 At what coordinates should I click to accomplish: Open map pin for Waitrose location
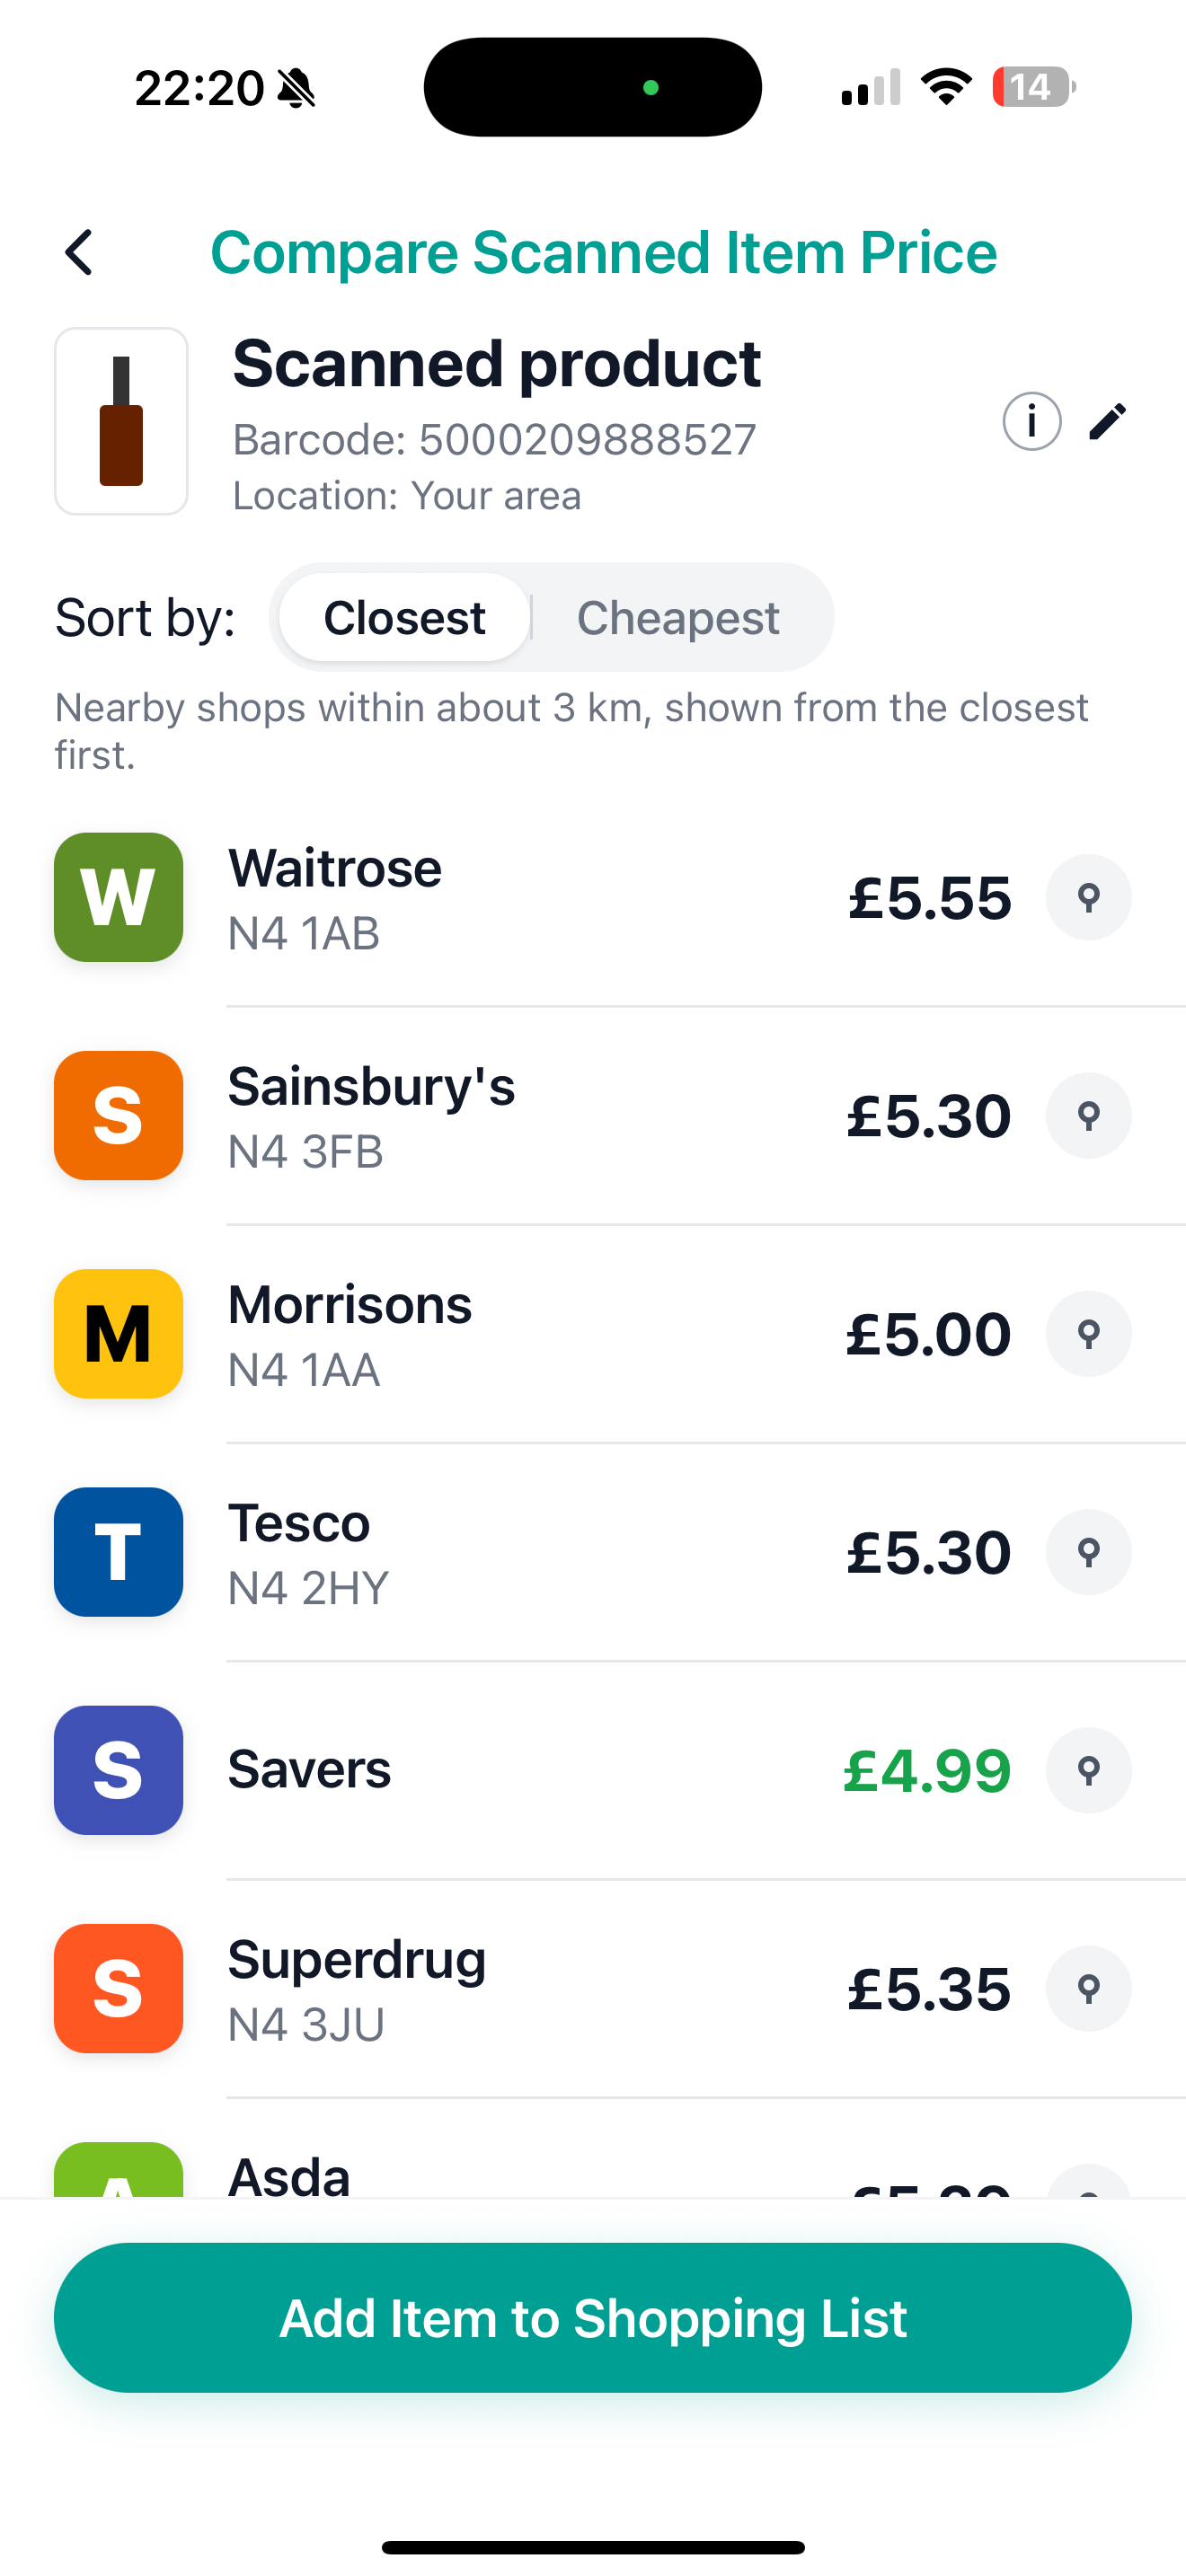[1088, 897]
